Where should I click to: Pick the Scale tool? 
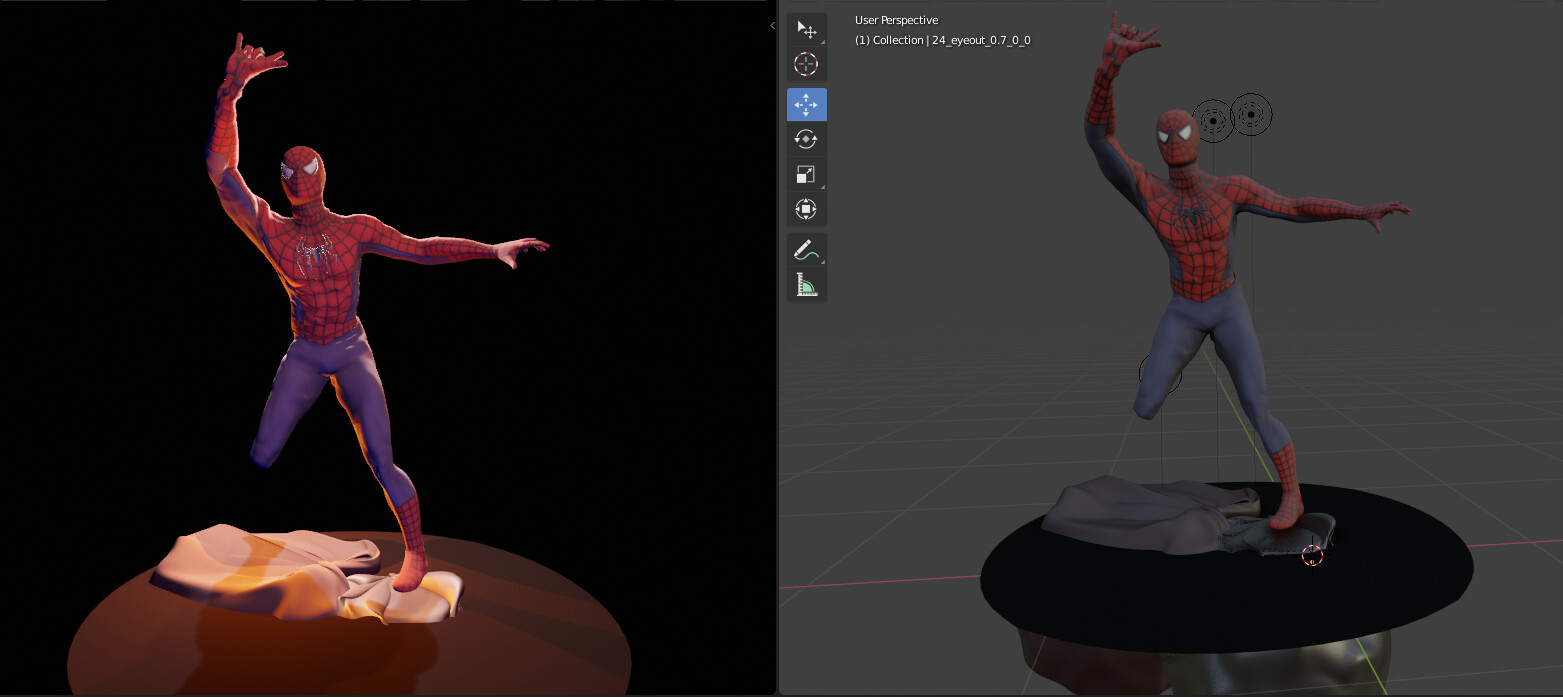coord(806,175)
